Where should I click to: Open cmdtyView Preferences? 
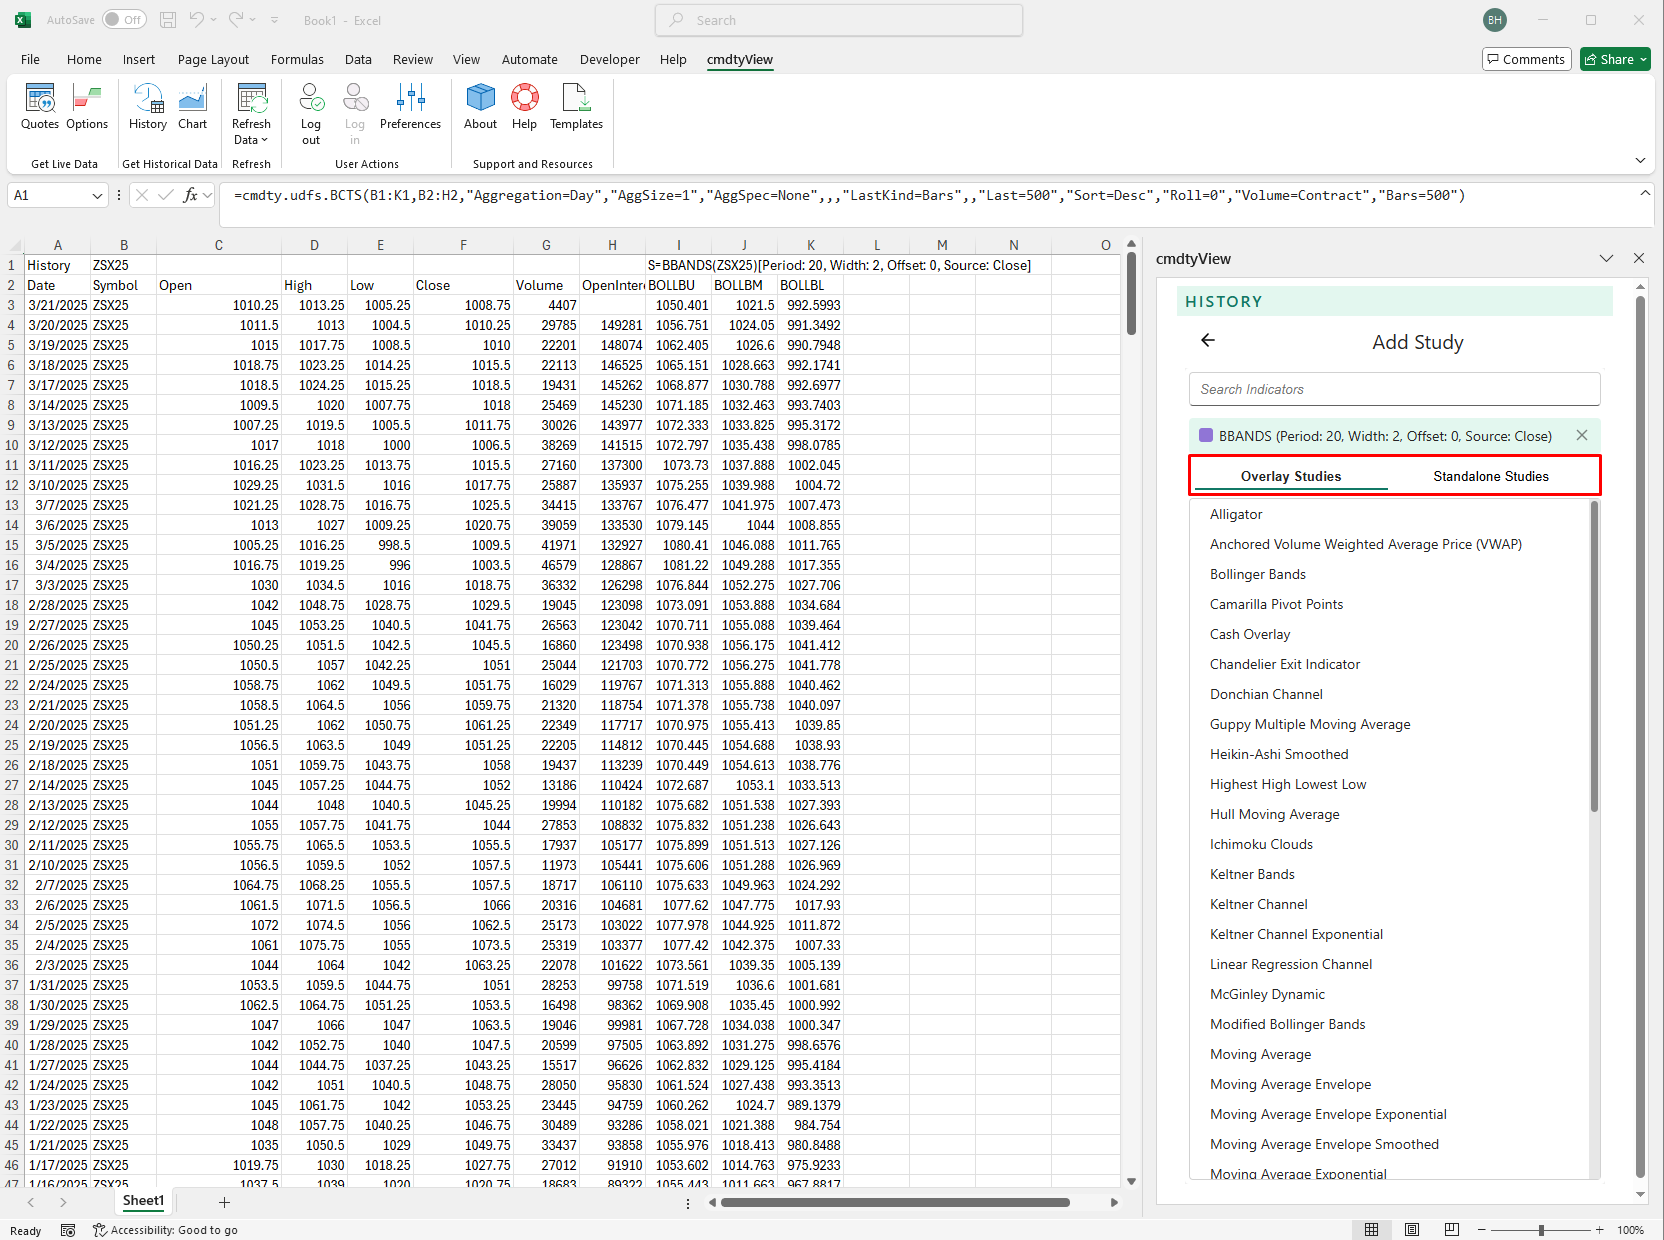pyautogui.click(x=410, y=107)
